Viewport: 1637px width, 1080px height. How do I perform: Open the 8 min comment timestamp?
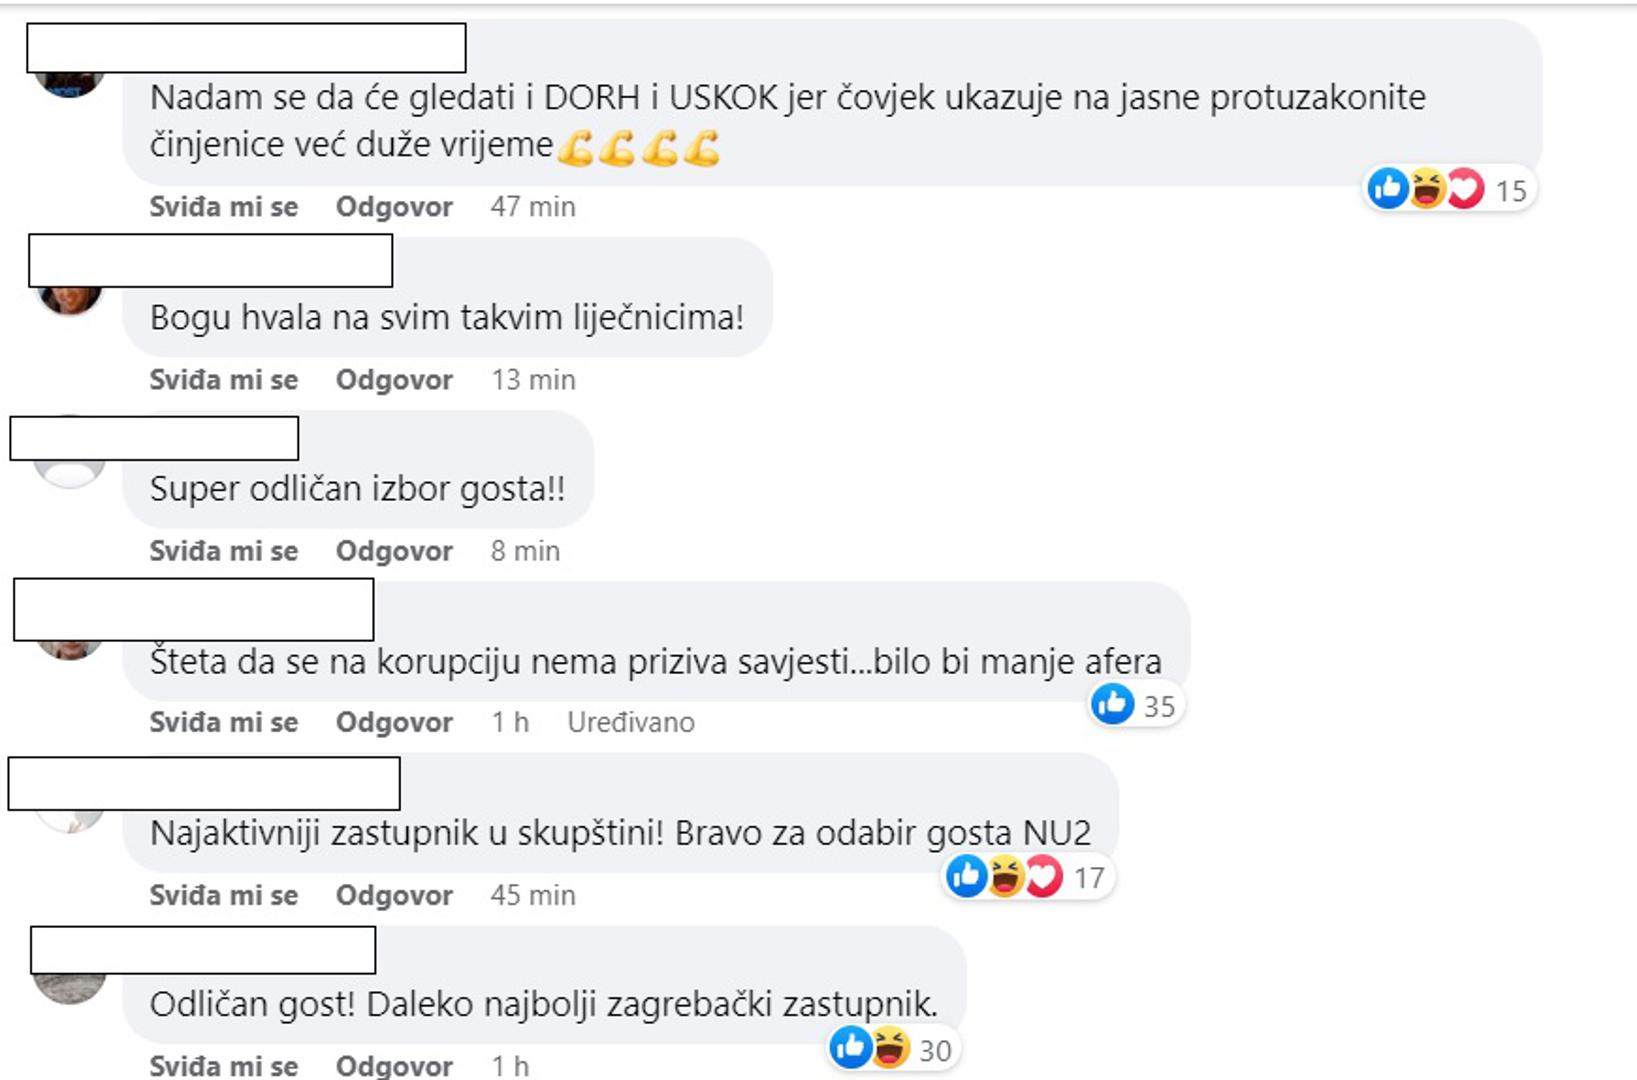click(525, 551)
